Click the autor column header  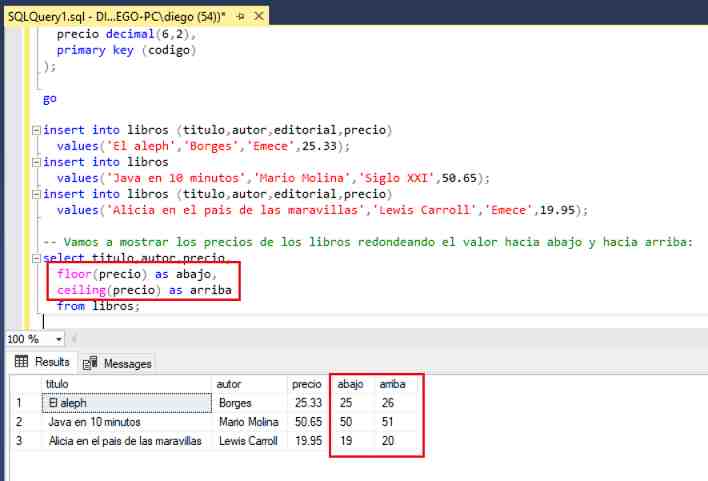point(249,384)
